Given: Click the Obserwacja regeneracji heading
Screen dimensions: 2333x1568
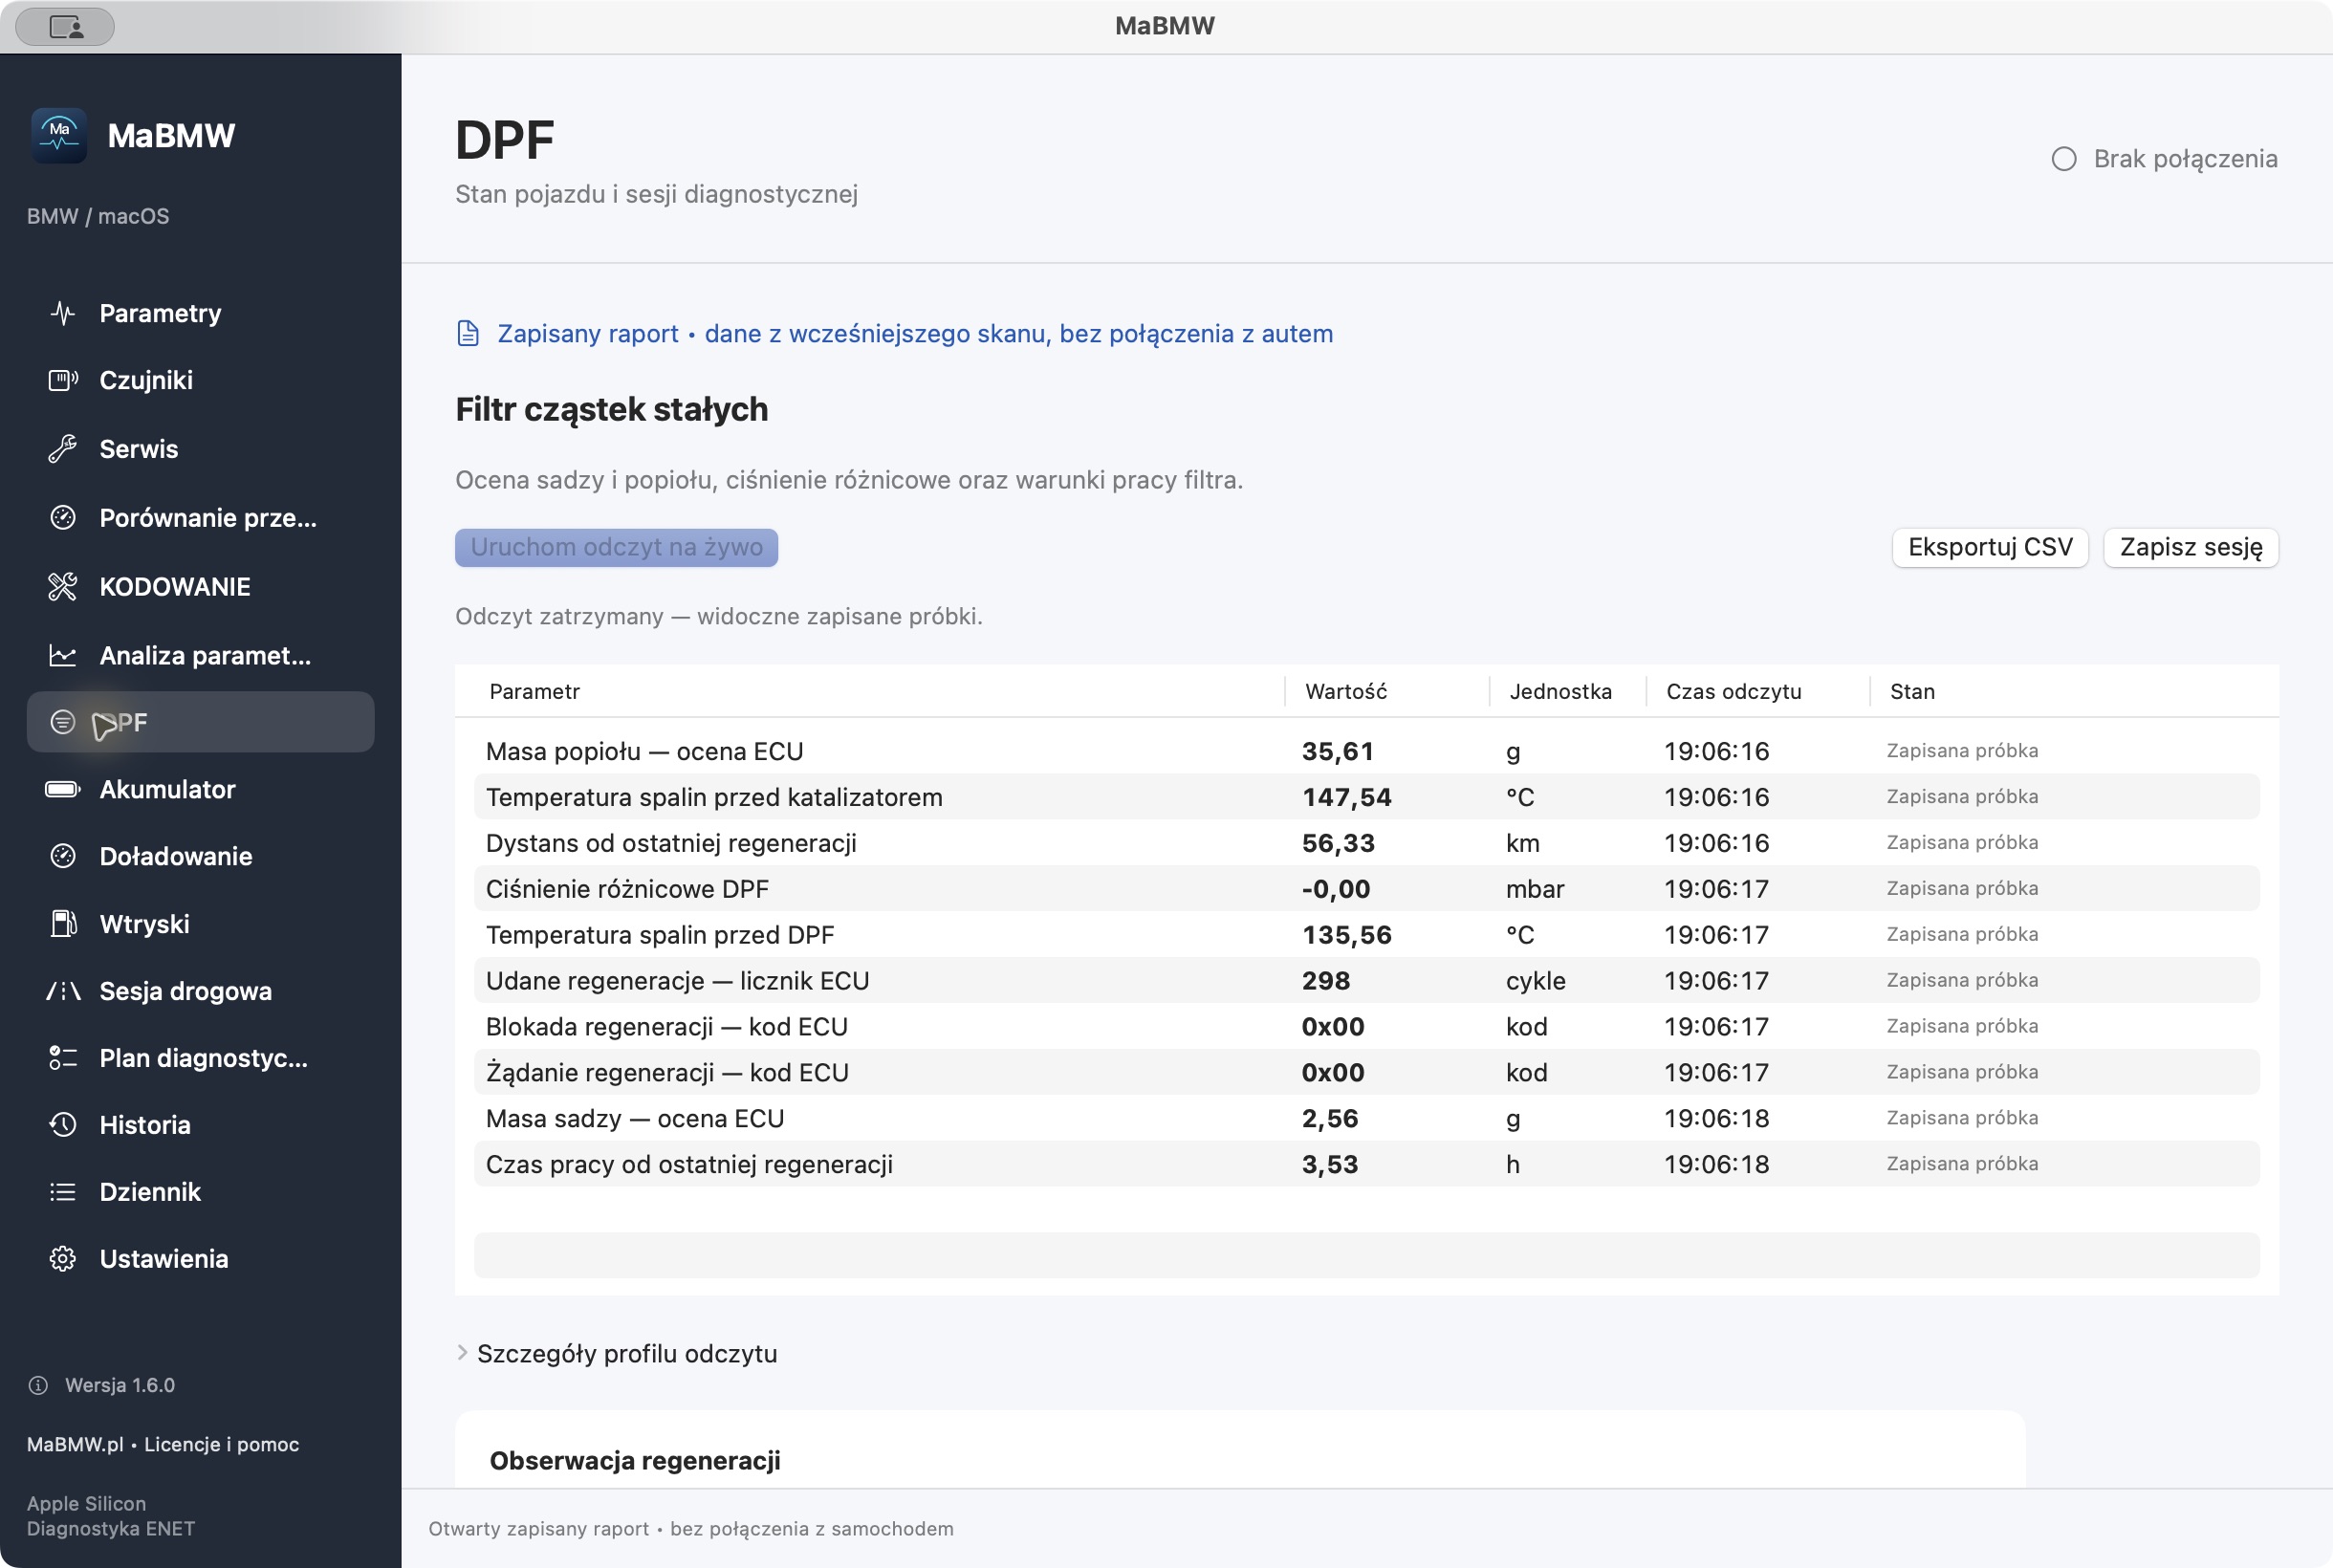Looking at the screenshot, I should coord(635,1461).
